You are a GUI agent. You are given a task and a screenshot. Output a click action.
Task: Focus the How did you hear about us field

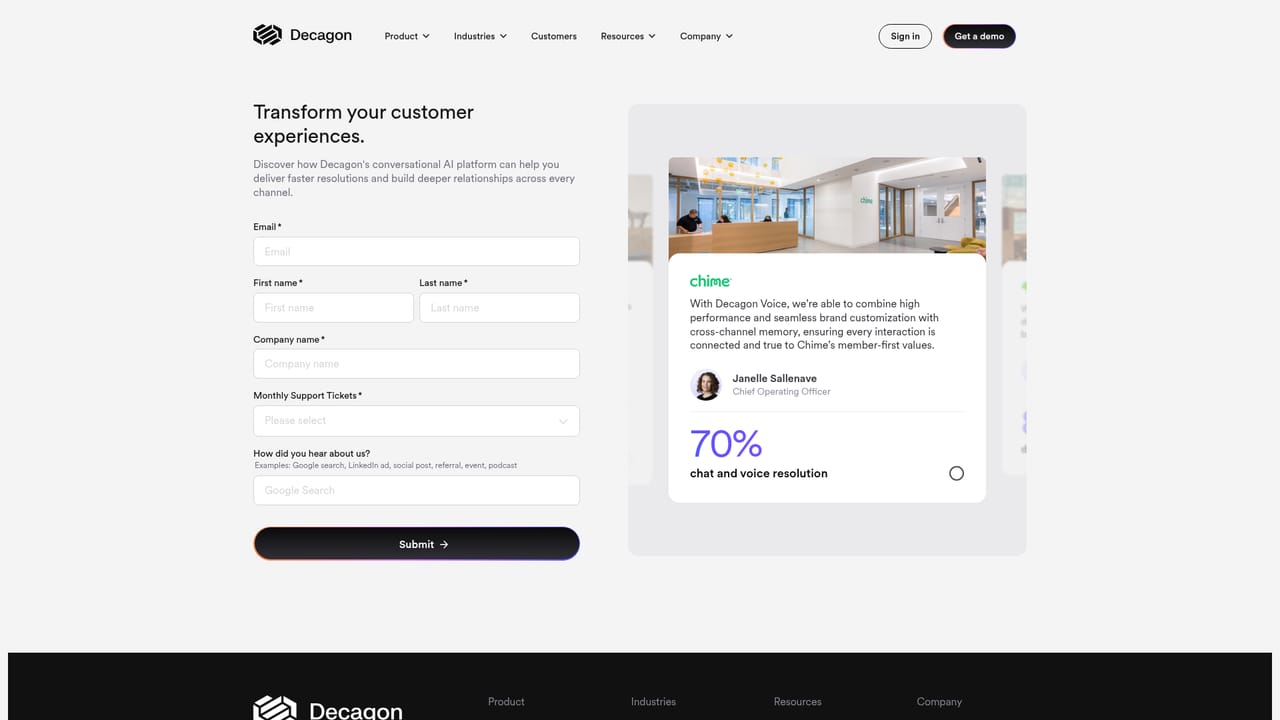point(416,490)
